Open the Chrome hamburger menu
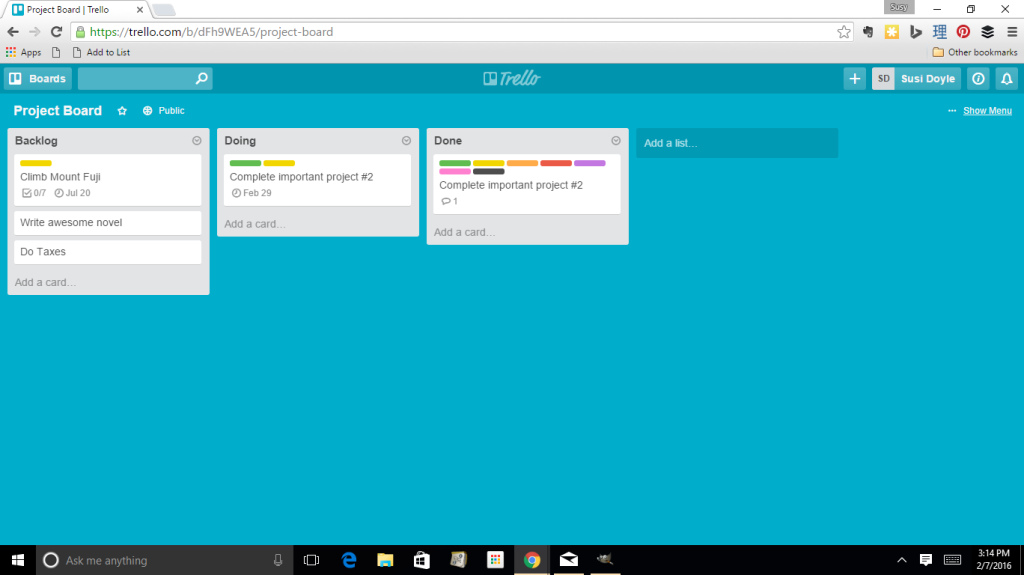1024x575 pixels. (x=1012, y=31)
